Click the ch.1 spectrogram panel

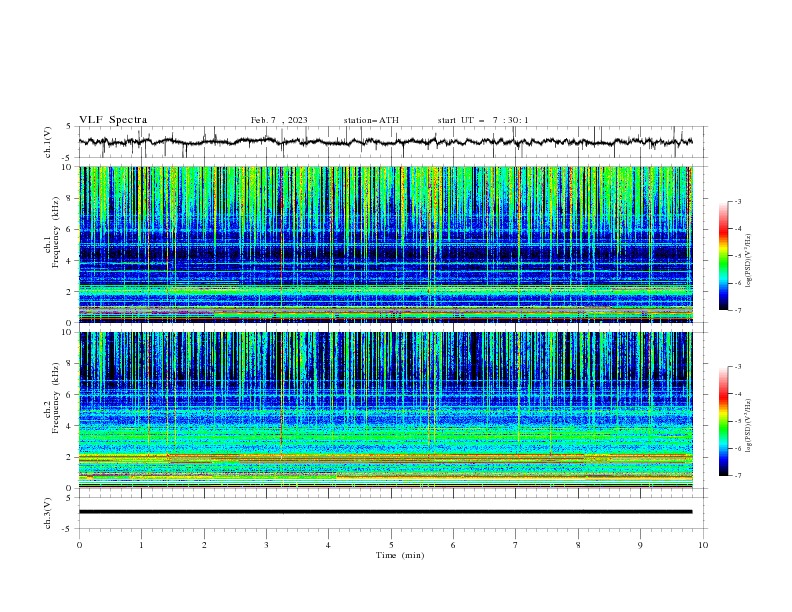(385, 244)
